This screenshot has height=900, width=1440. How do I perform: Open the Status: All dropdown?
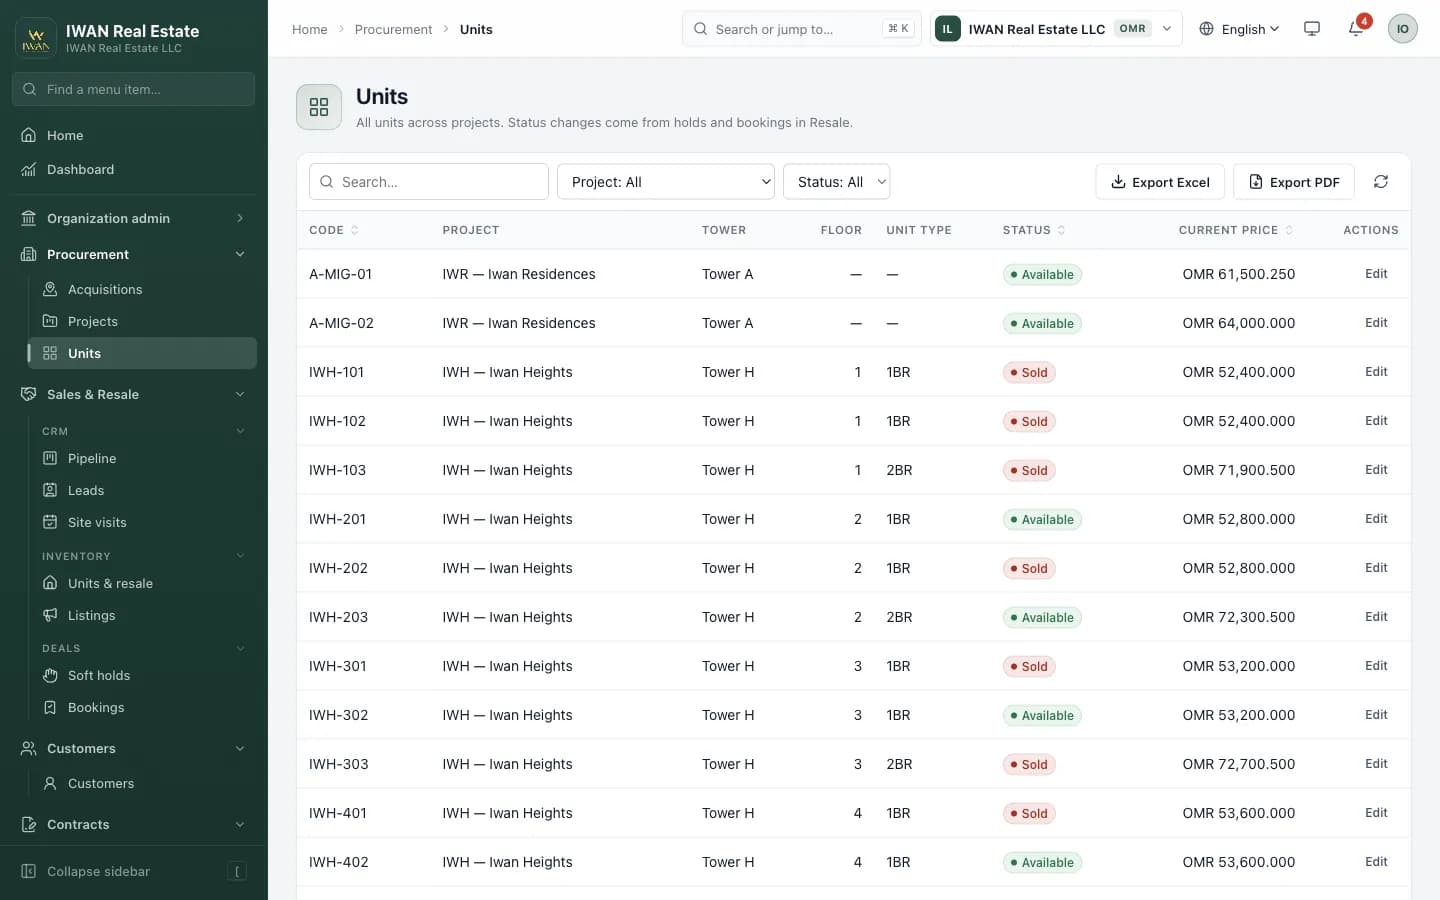837,182
